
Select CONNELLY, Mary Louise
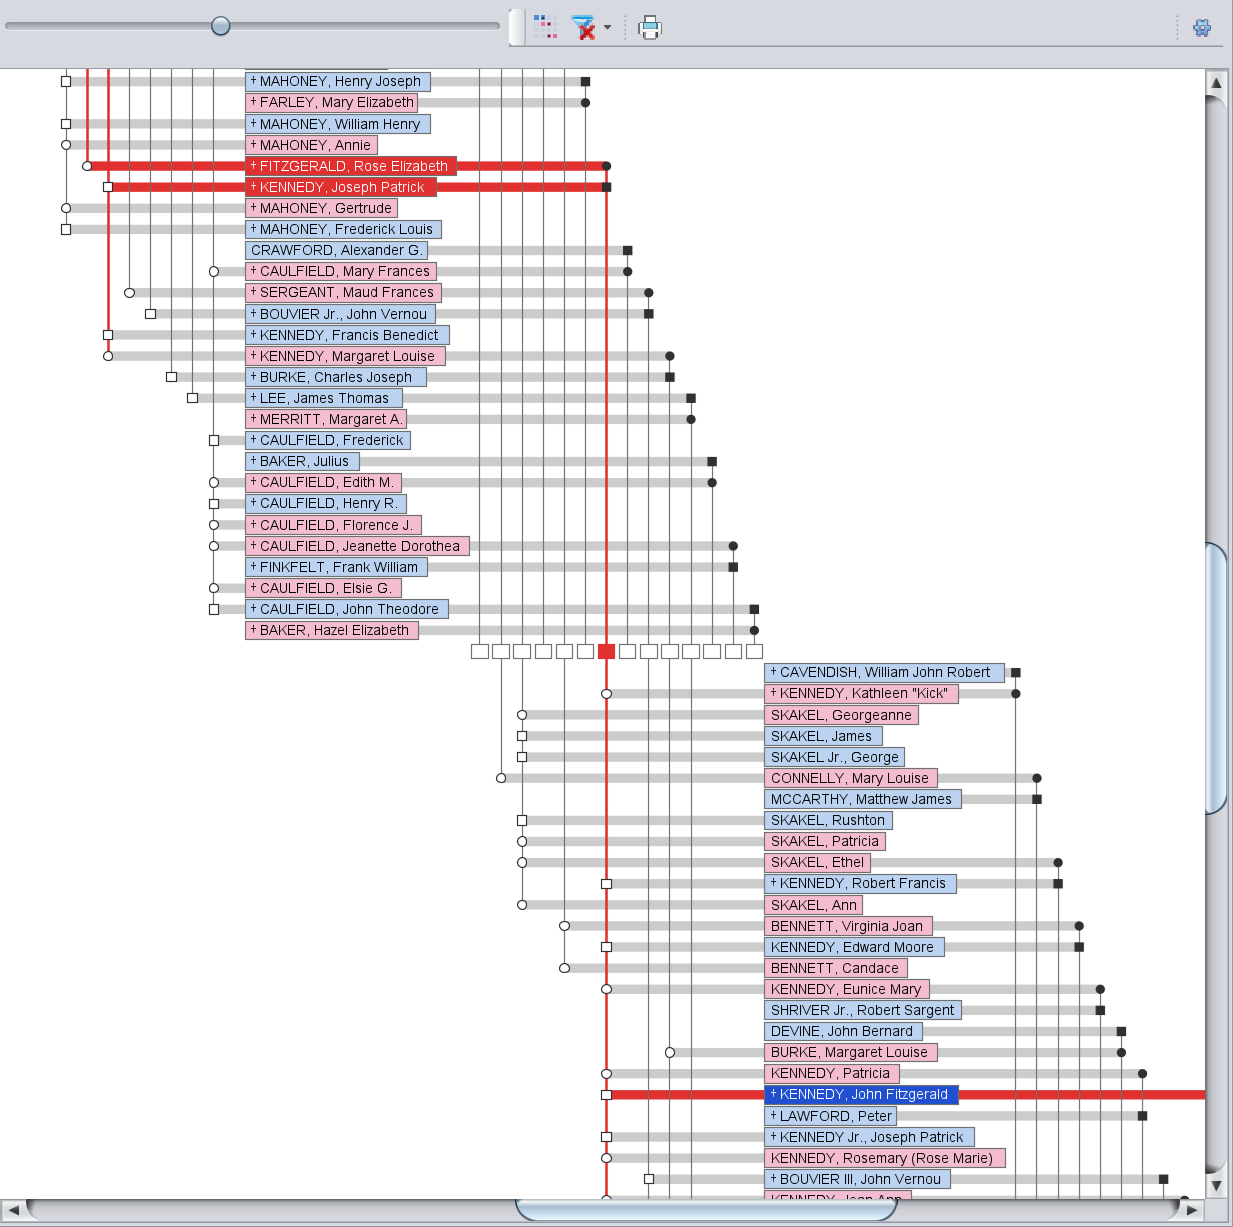[x=851, y=778]
